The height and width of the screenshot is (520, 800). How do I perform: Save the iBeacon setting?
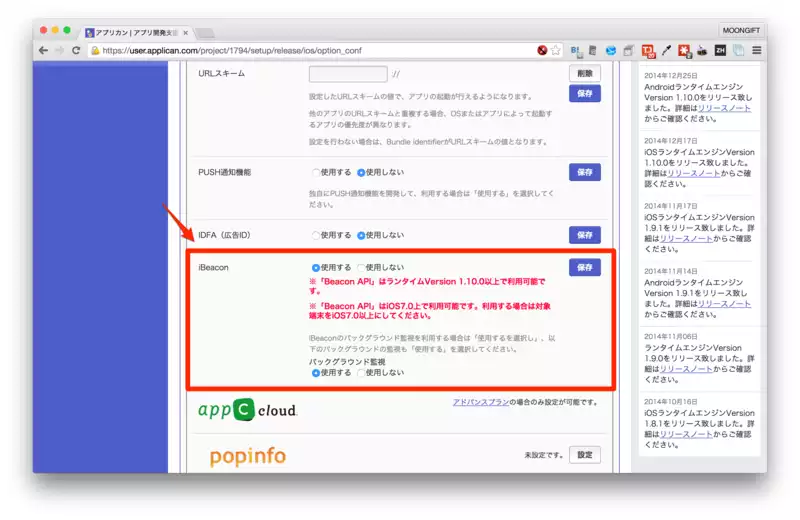[x=585, y=267]
